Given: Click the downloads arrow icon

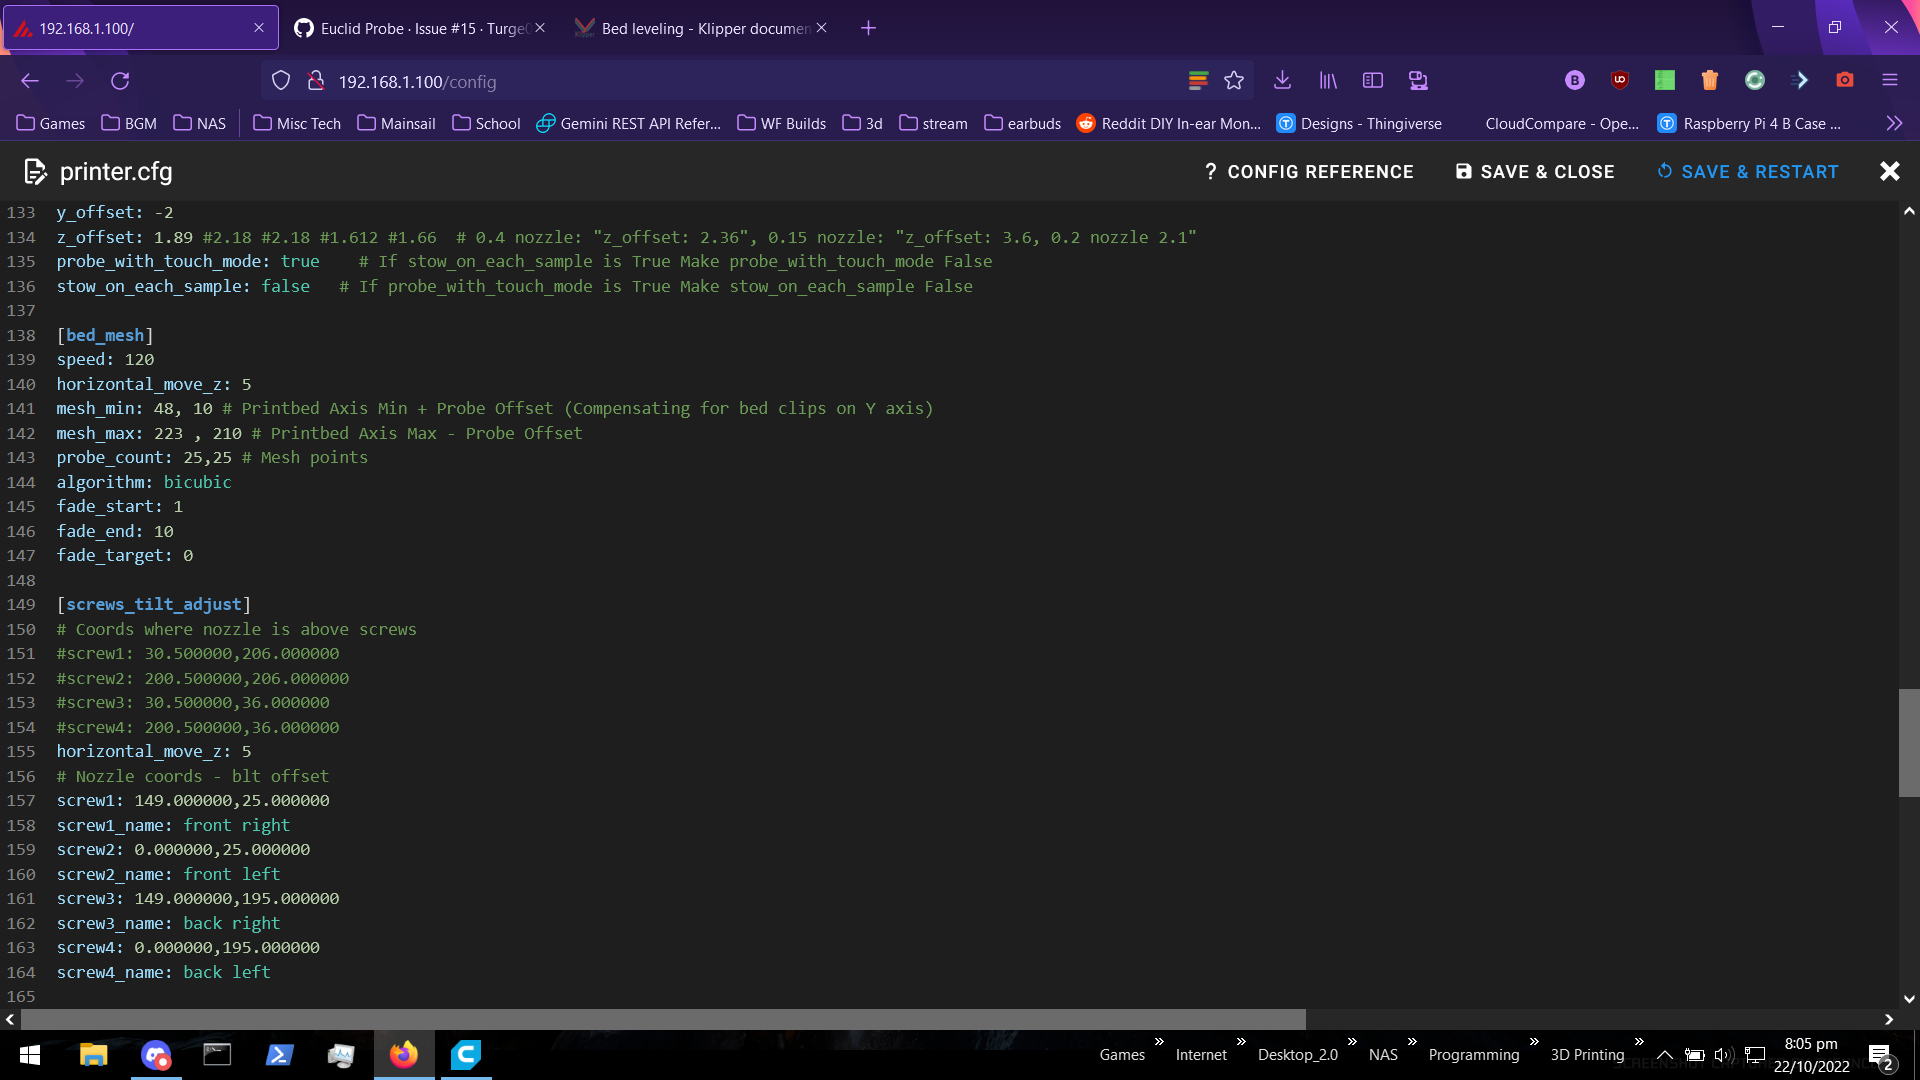Looking at the screenshot, I should point(1282,80).
